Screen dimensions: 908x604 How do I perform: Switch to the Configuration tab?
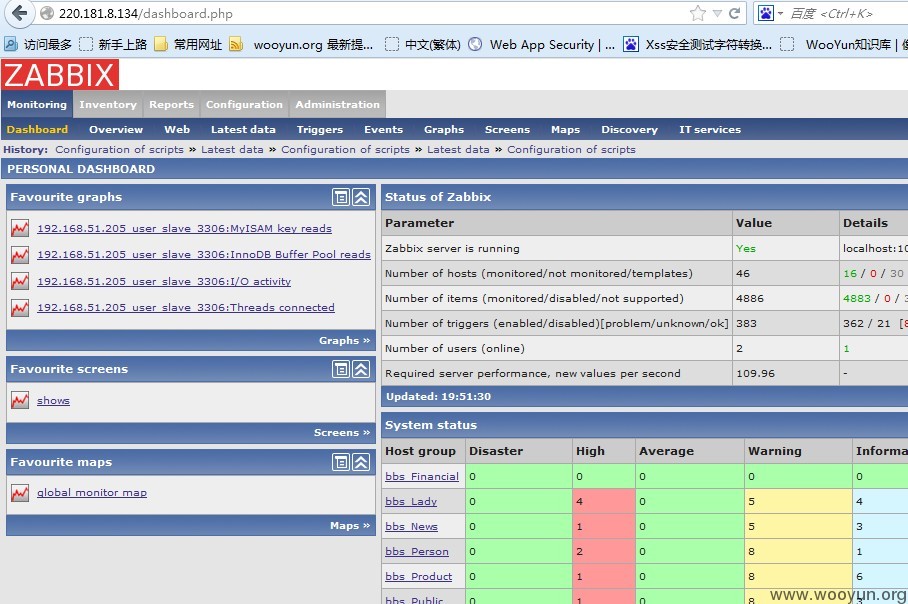pos(244,104)
